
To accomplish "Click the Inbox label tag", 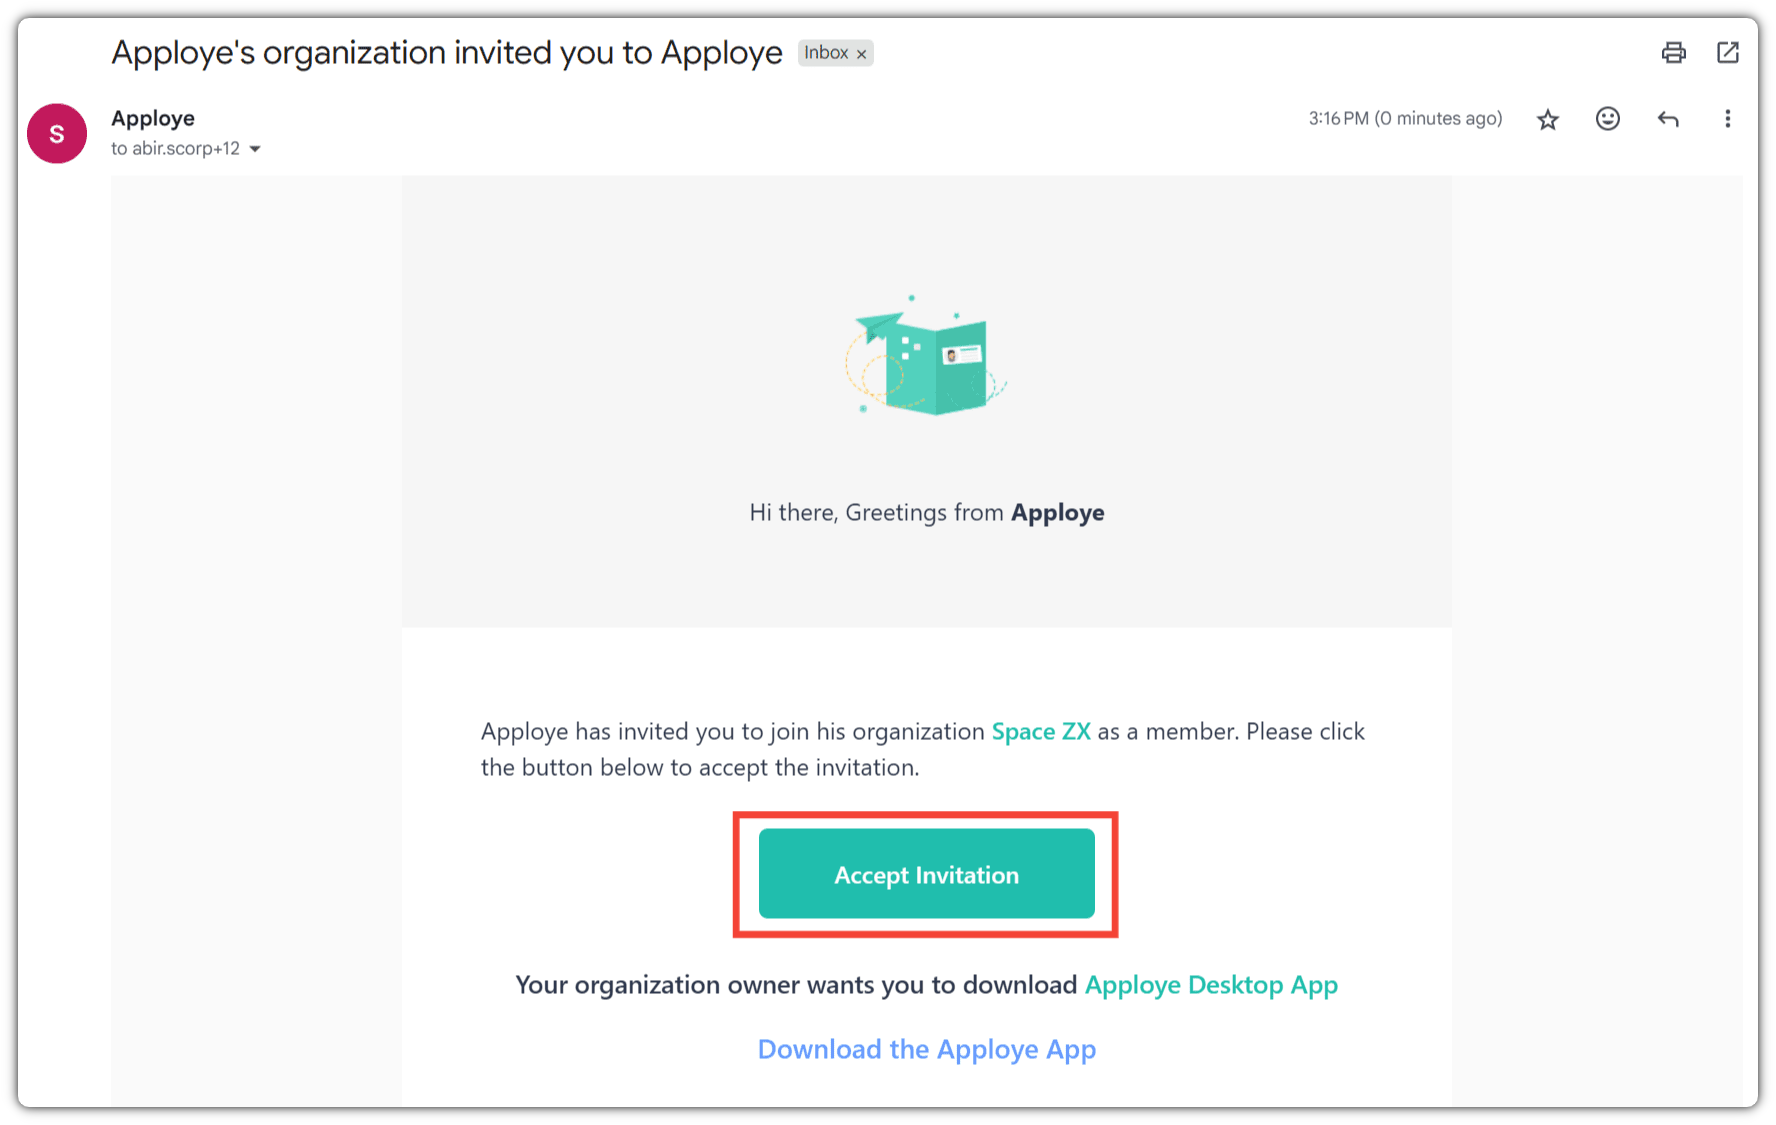I will (826, 53).
